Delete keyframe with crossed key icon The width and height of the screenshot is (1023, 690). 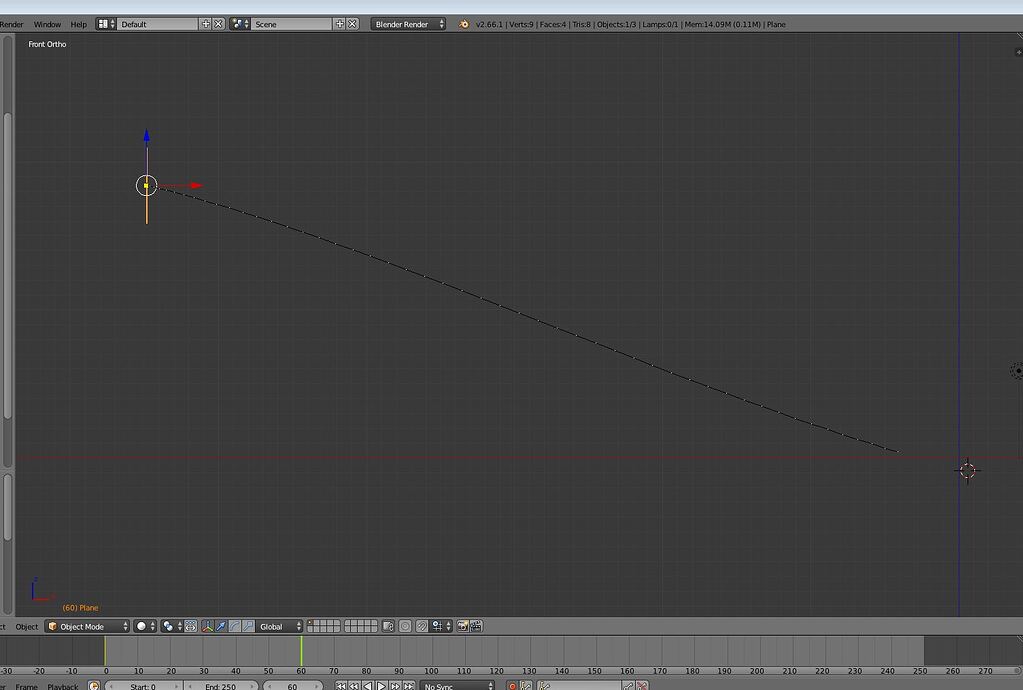point(642,686)
